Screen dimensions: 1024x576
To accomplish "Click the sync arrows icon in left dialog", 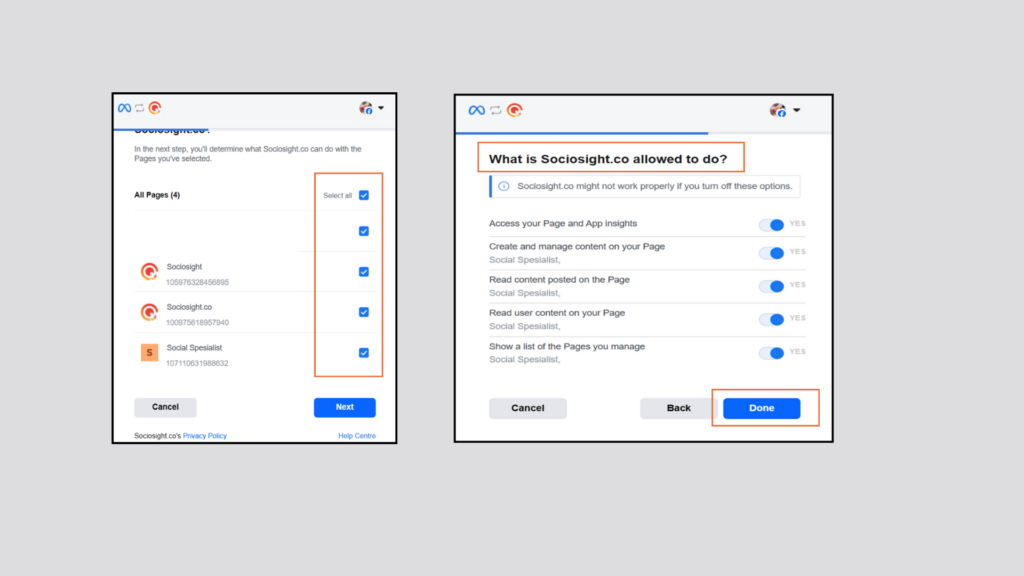I will click(140, 108).
